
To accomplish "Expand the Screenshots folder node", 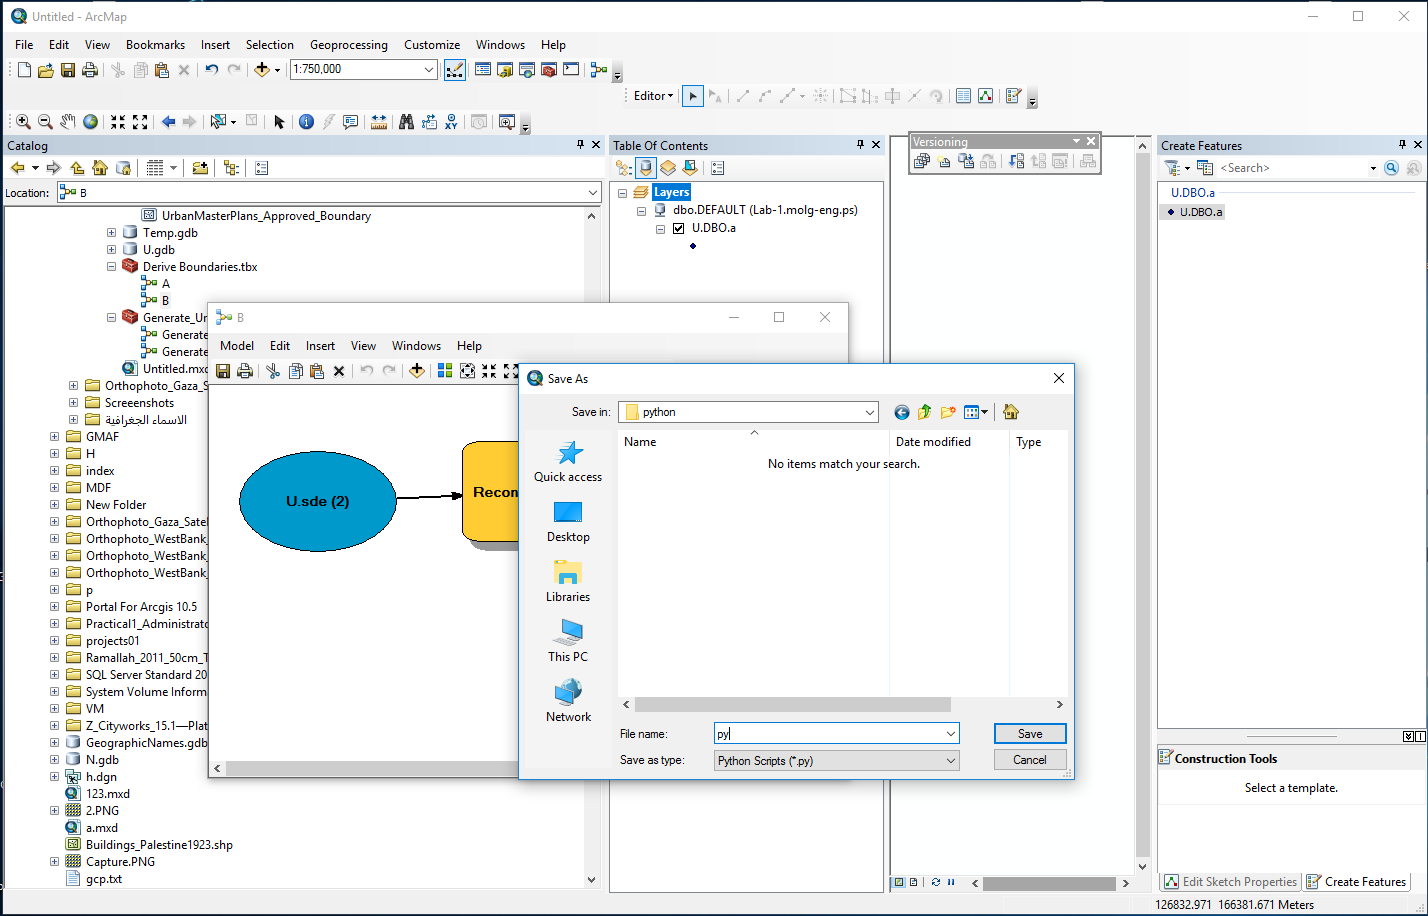I will [x=73, y=403].
